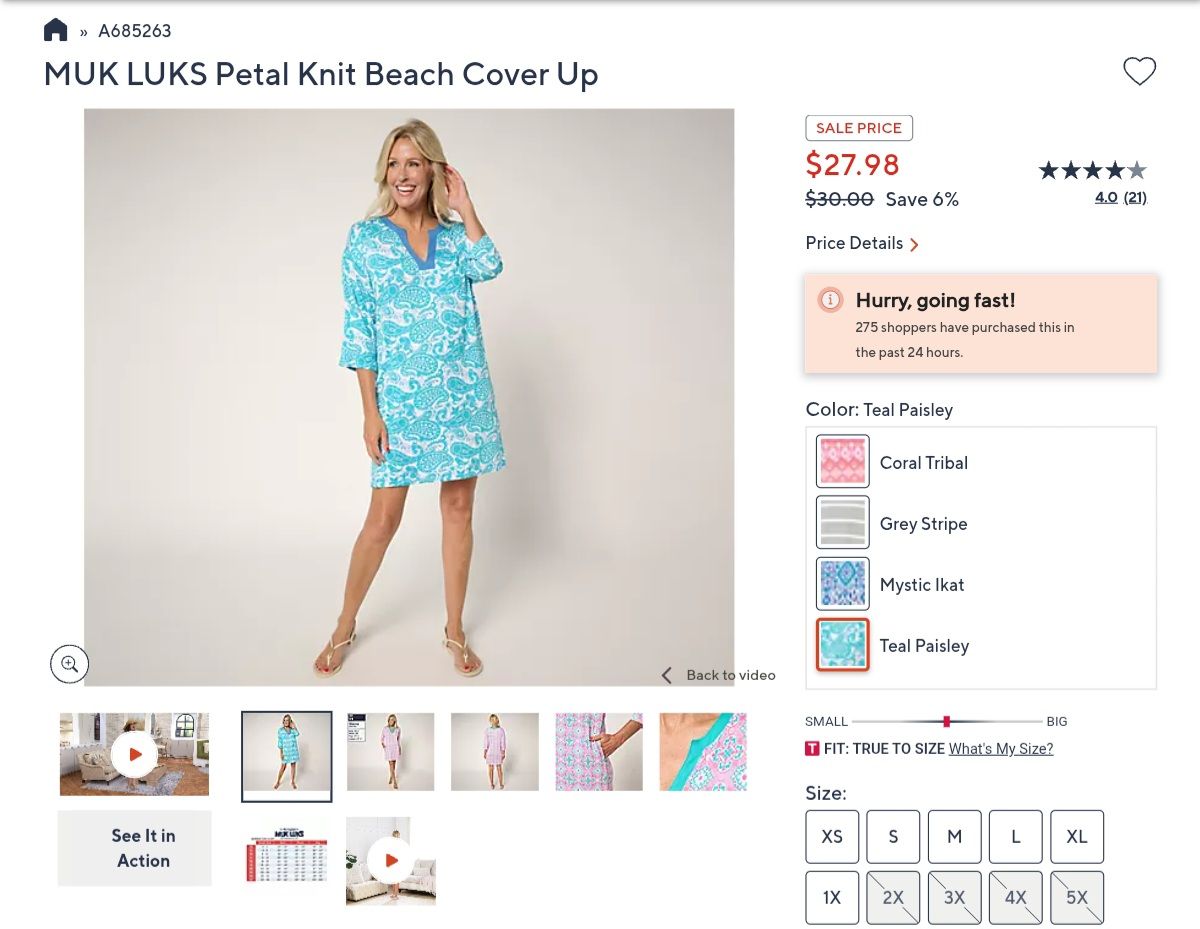Viewport: 1200px width, 929px height.
Task: Click the back arrow beside Back to video
Action: click(x=667, y=676)
